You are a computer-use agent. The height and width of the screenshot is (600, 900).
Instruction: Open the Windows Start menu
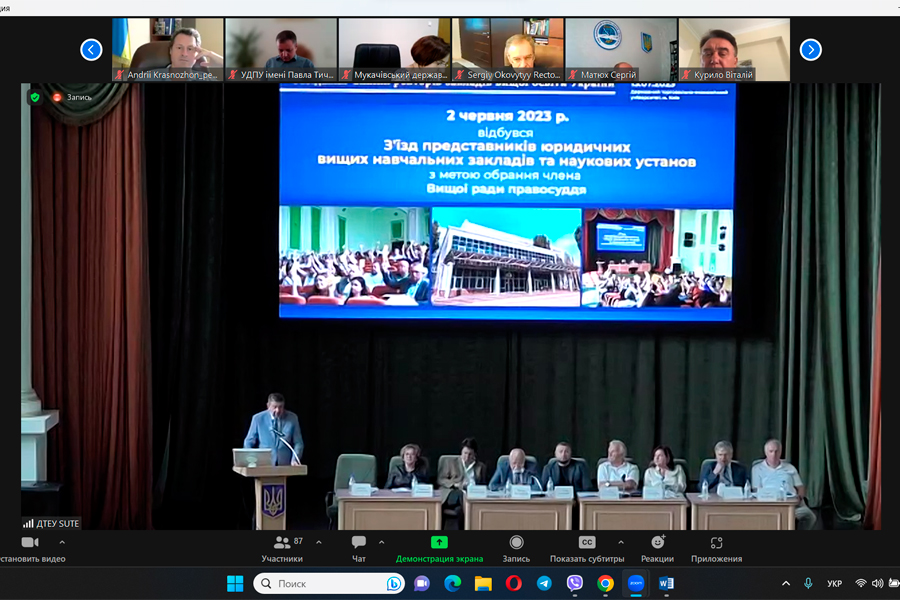point(235,584)
